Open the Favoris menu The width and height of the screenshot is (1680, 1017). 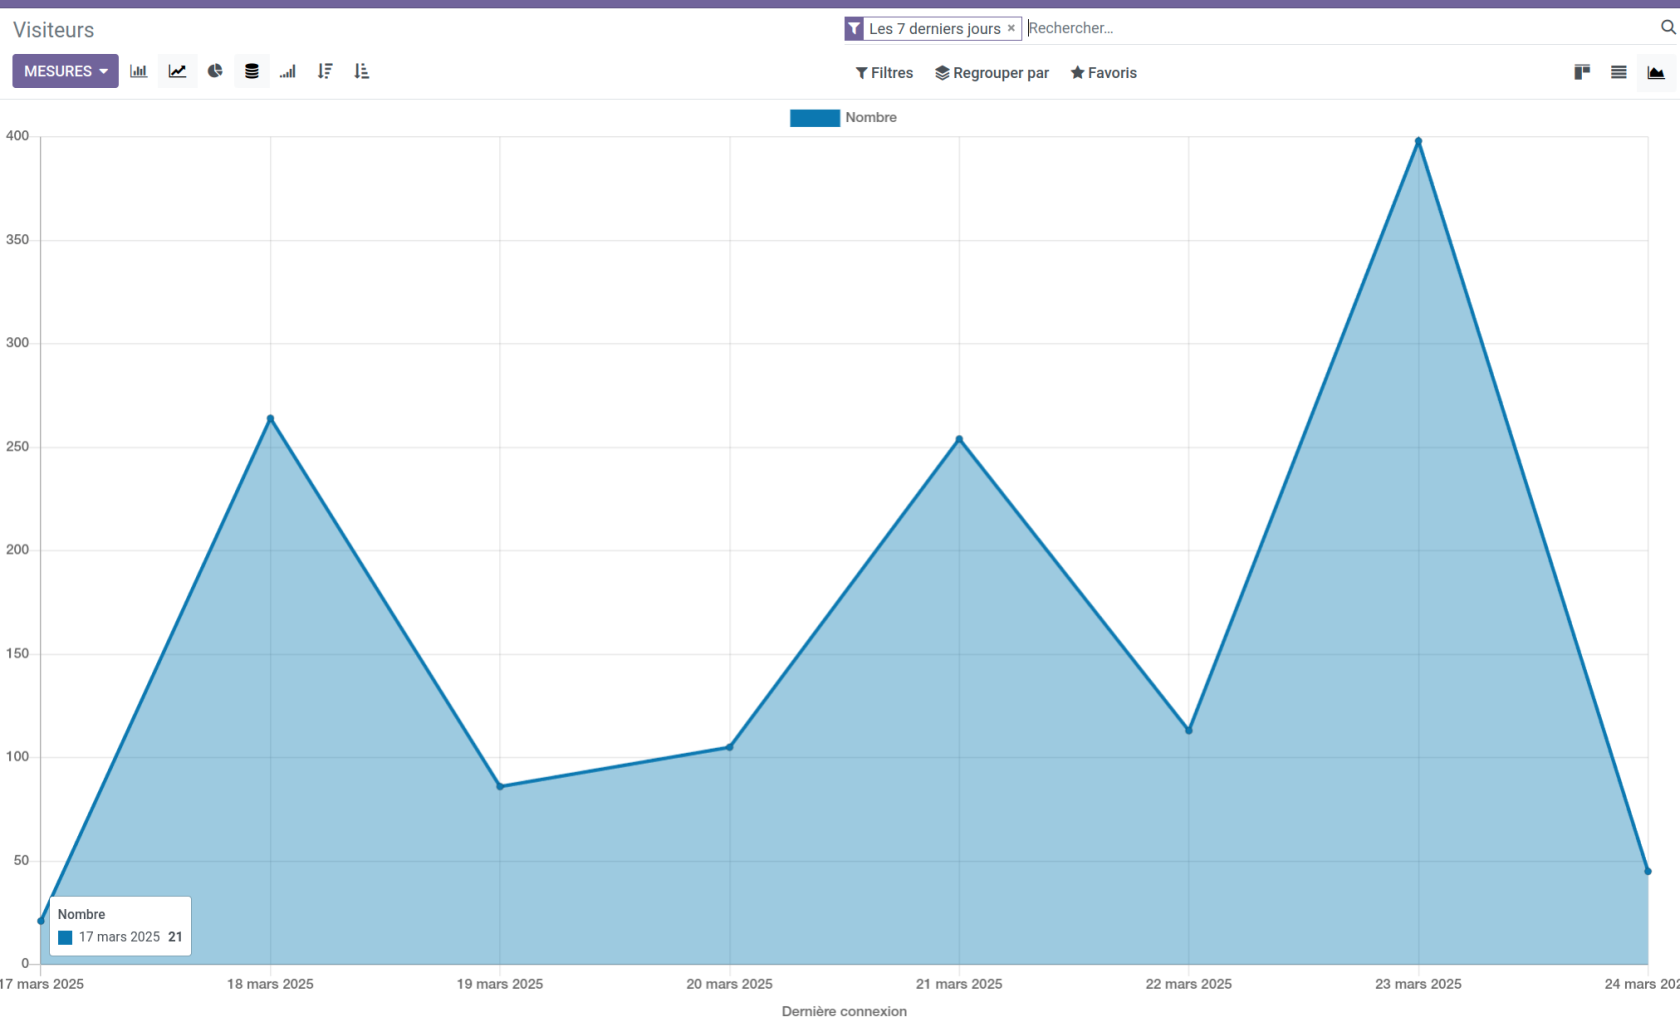pyautogui.click(x=1103, y=73)
